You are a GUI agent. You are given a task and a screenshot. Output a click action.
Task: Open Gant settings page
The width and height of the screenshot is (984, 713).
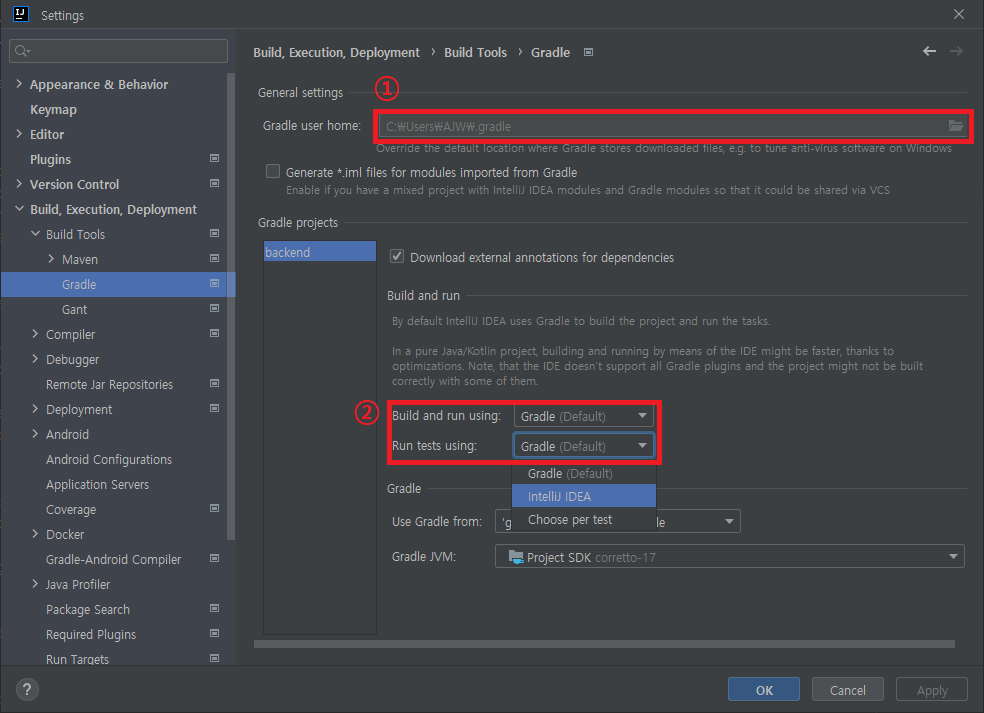click(x=74, y=309)
